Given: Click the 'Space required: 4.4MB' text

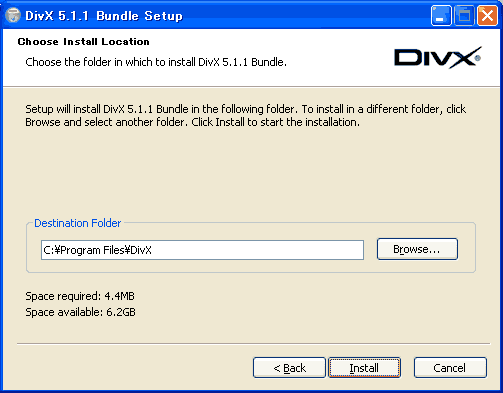Looking at the screenshot, I should (x=80, y=296).
